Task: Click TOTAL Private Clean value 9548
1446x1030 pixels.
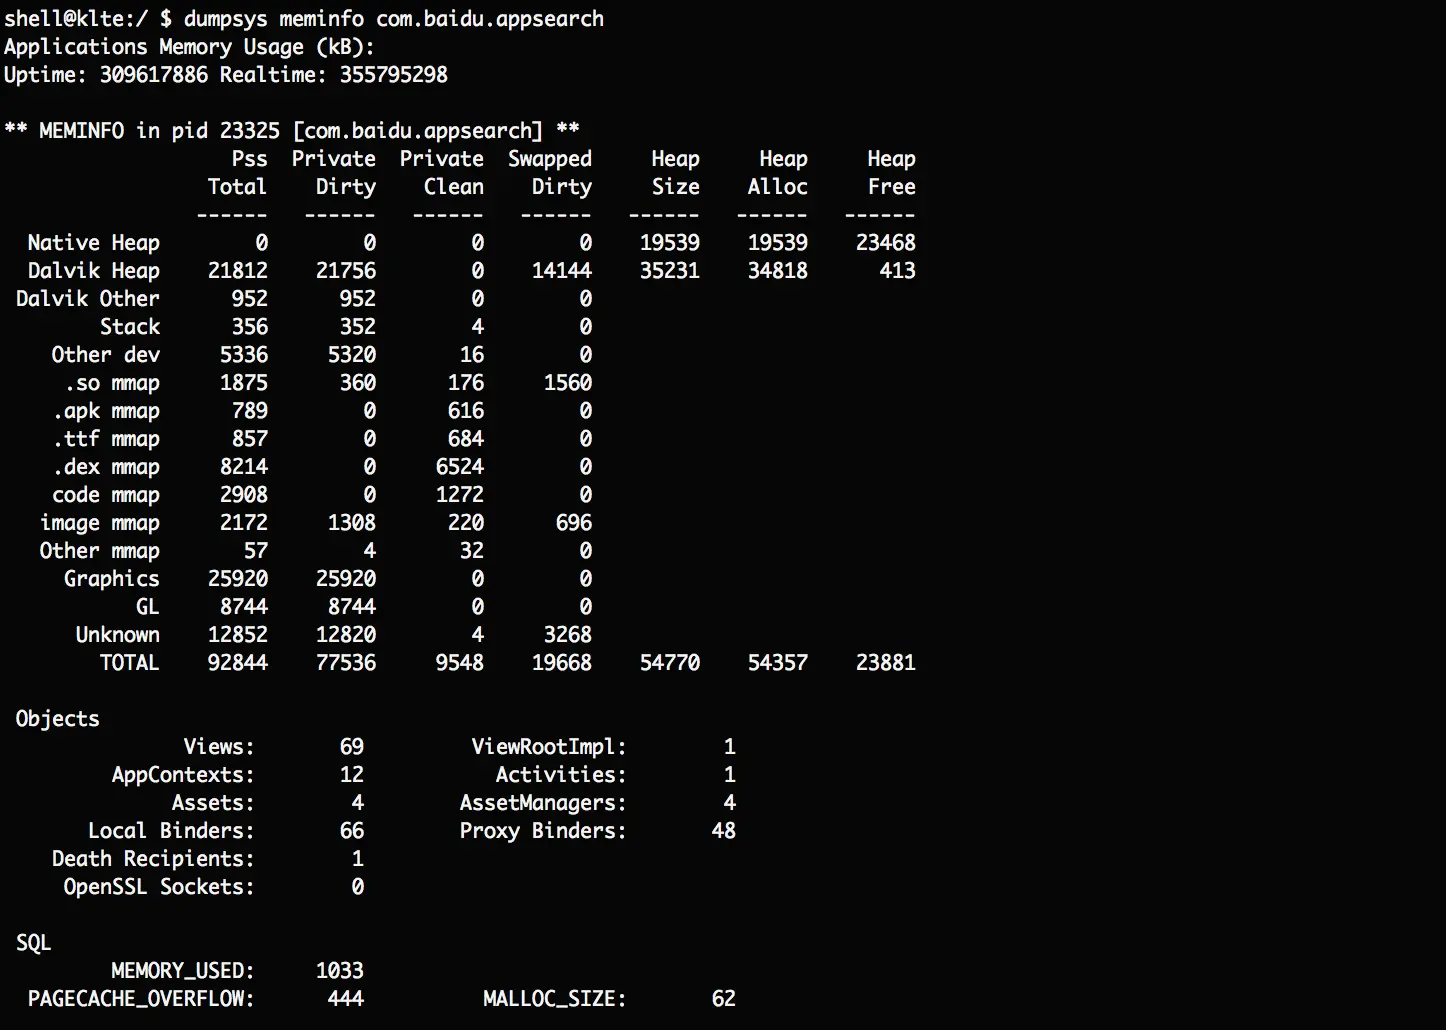Action: (460, 663)
